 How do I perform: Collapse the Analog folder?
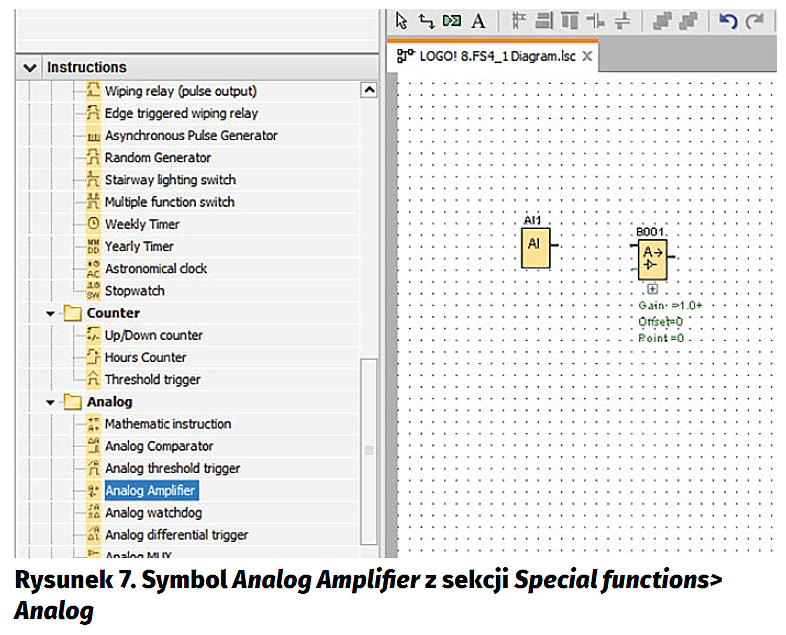[50, 402]
